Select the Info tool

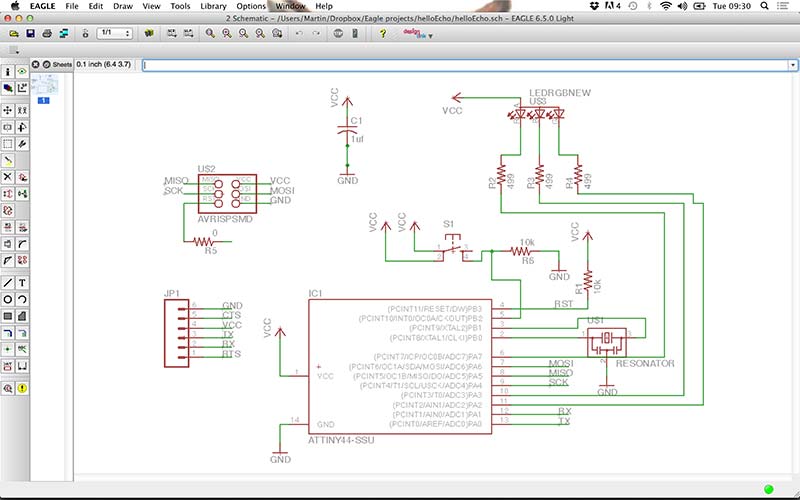pyautogui.click(x=8, y=72)
